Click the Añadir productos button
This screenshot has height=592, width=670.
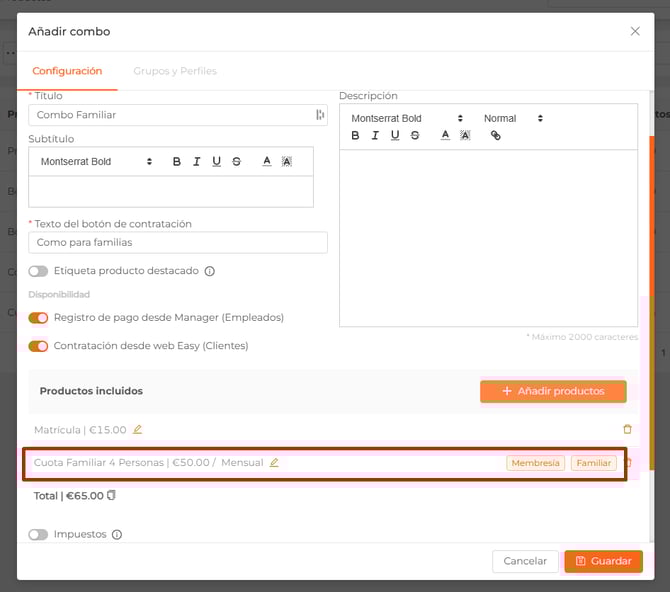click(x=553, y=391)
